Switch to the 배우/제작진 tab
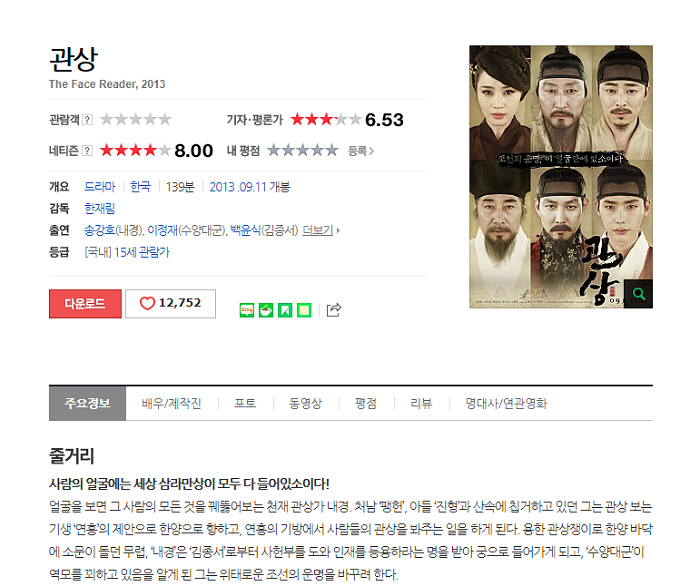The image size is (700, 586). (171, 403)
